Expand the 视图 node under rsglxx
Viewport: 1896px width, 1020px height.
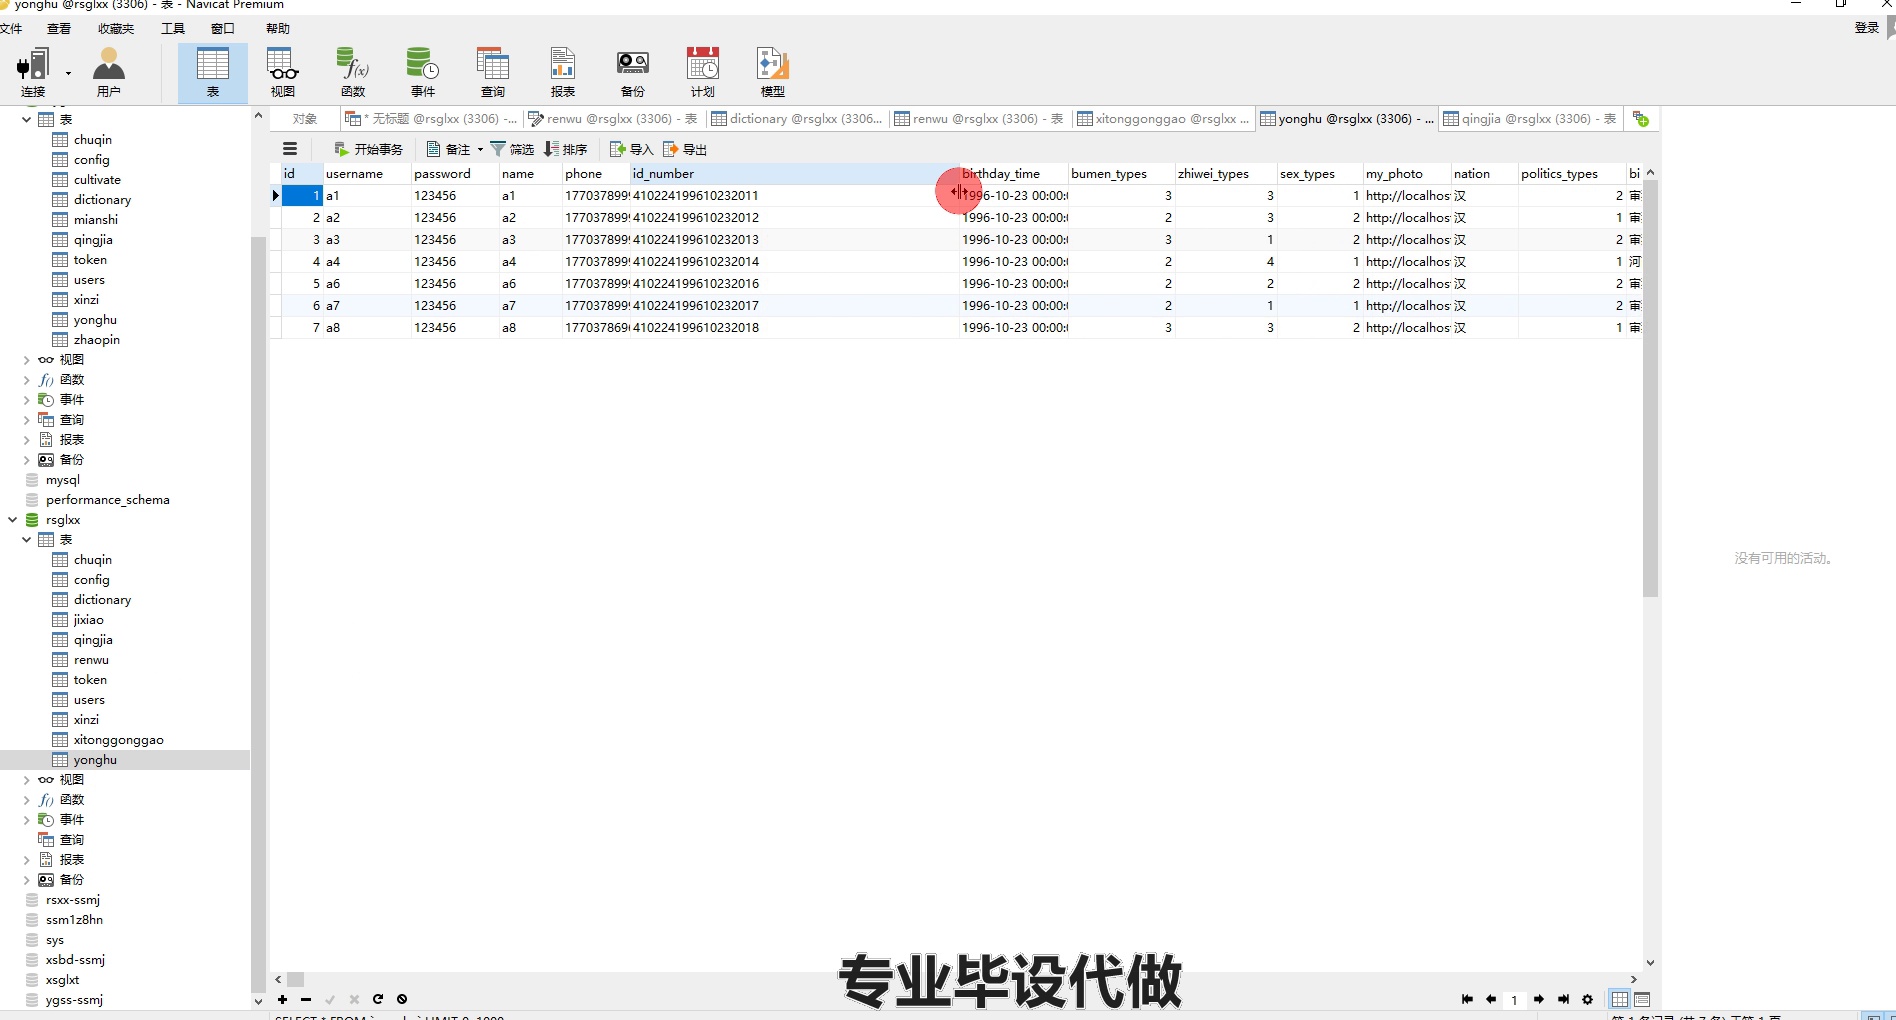pos(25,779)
